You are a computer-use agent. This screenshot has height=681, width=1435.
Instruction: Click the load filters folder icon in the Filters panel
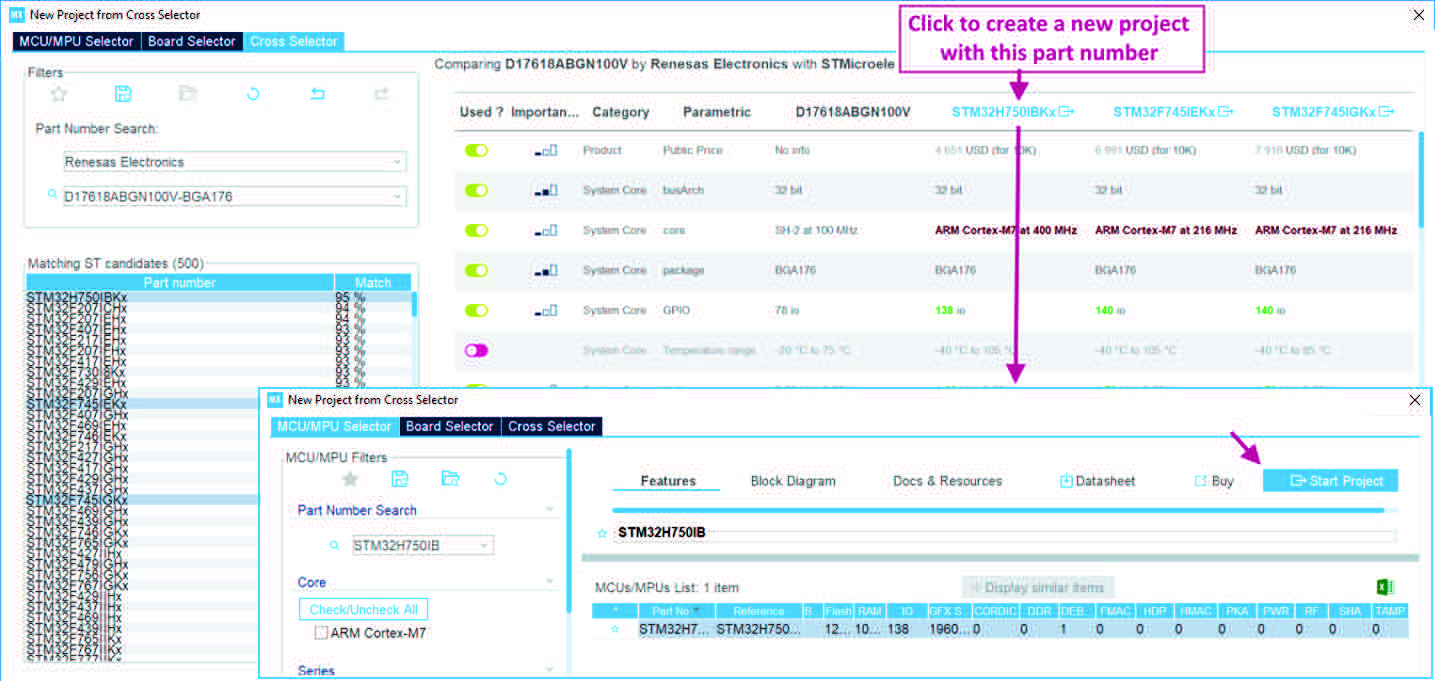(x=188, y=94)
